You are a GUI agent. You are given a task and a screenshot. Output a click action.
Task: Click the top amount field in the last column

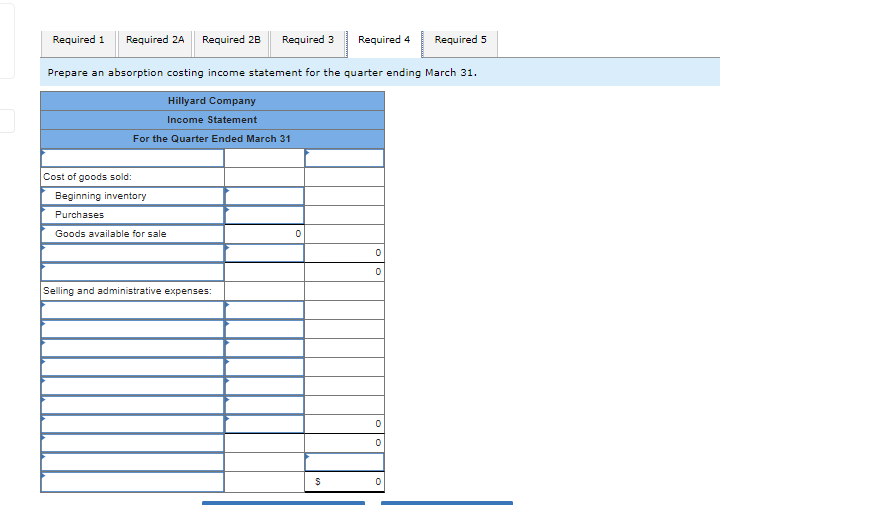tap(344, 158)
